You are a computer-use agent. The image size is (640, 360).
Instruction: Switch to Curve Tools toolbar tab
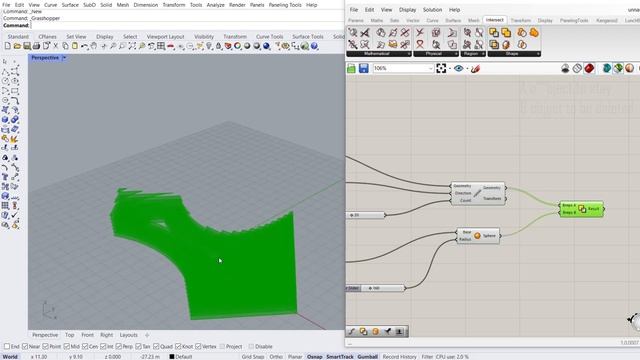pyautogui.click(x=269, y=36)
